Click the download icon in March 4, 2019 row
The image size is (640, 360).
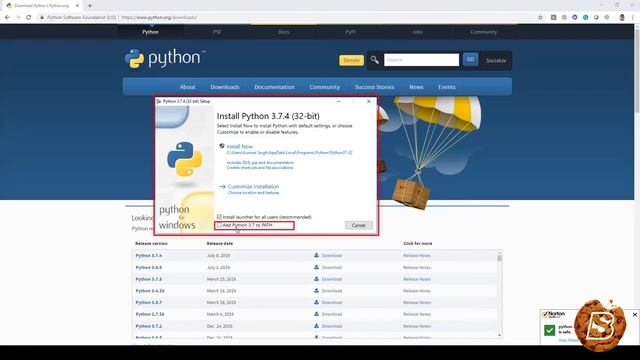point(316,314)
